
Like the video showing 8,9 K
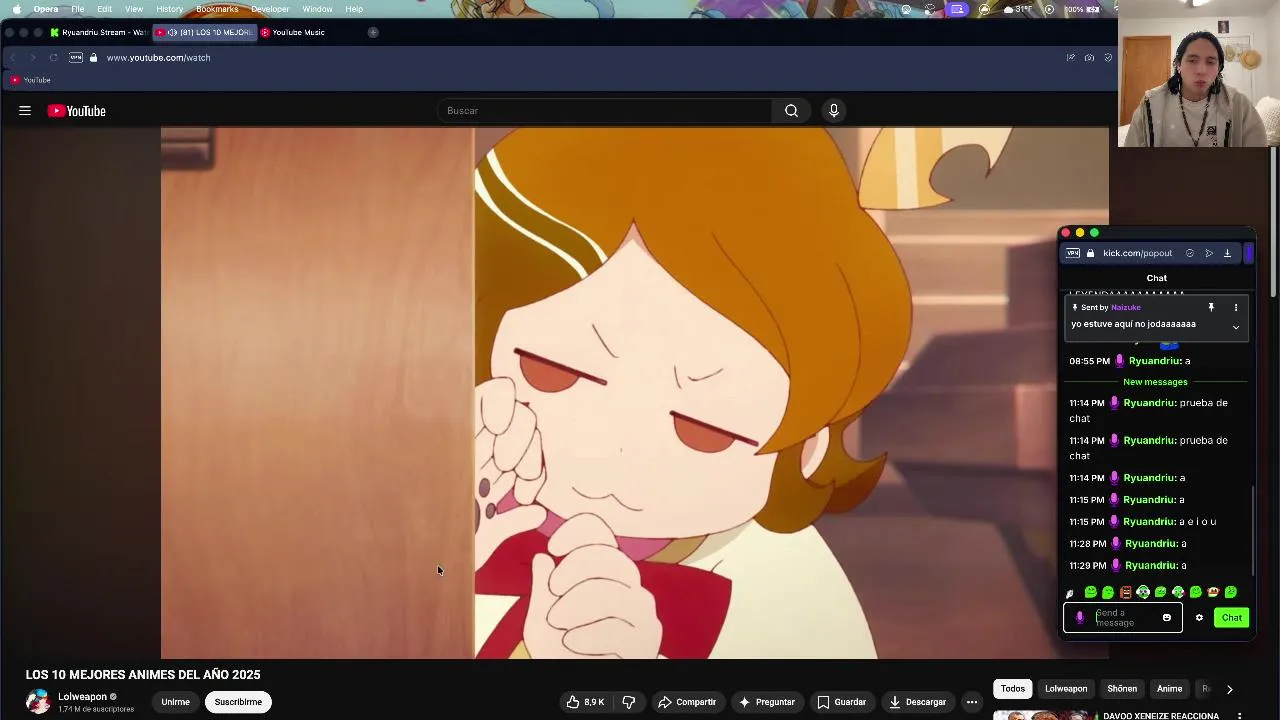585,702
